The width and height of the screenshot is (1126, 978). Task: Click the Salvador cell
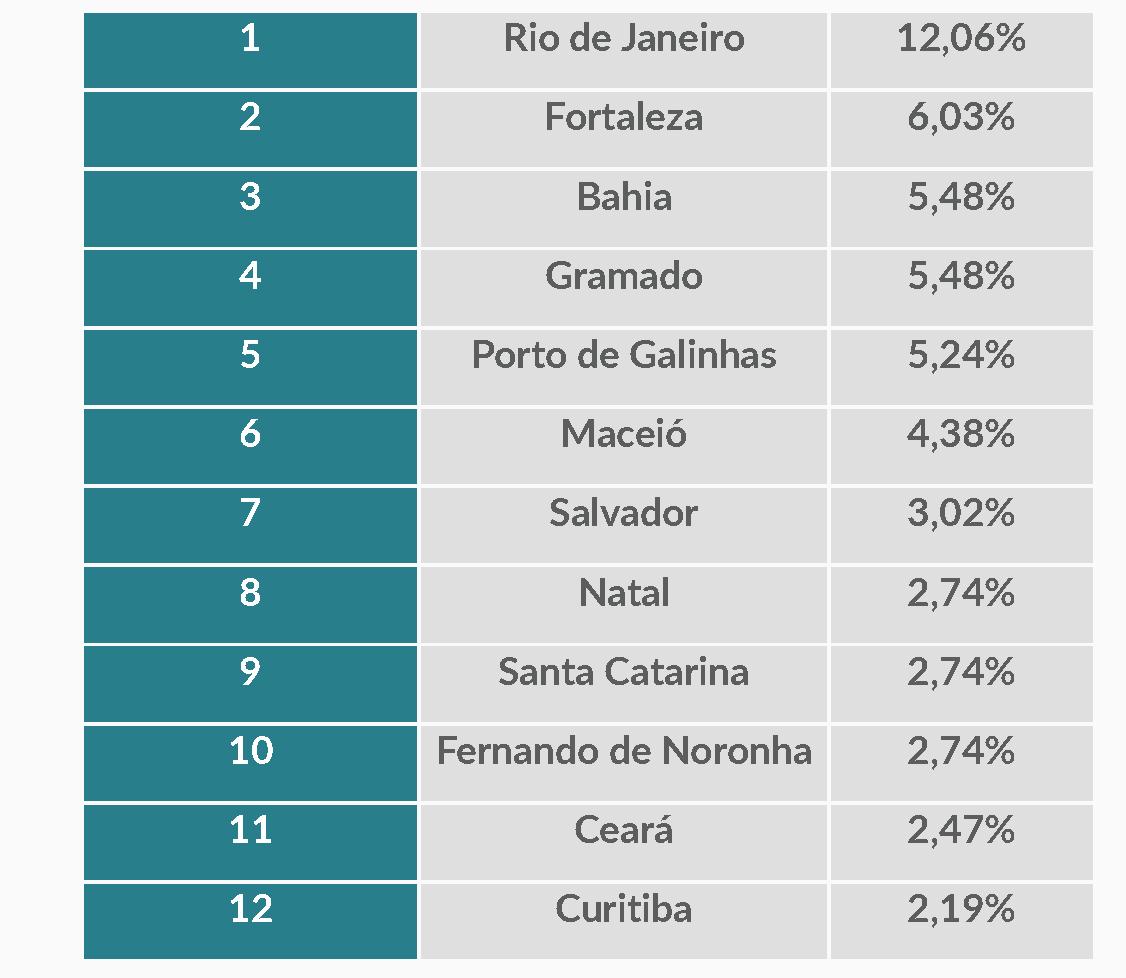tap(623, 525)
